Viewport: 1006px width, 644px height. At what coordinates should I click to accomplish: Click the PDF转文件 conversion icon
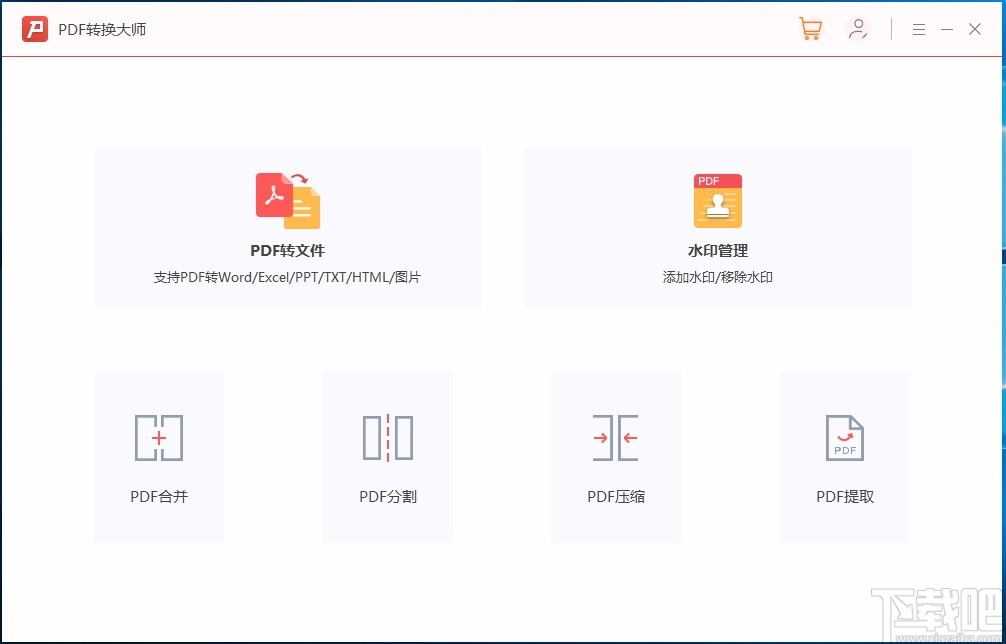[288, 201]
